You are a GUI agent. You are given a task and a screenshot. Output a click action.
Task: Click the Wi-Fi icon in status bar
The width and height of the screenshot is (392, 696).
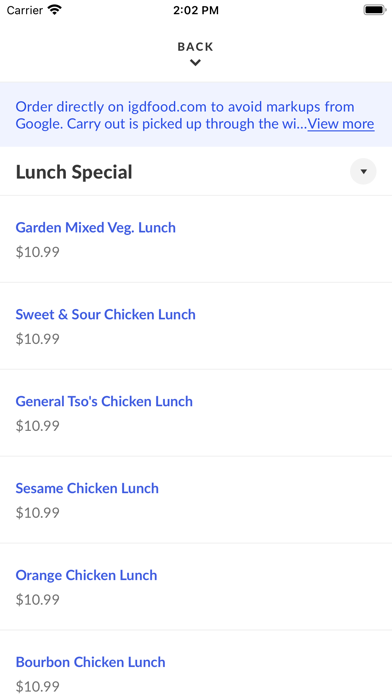pos(55,10)
